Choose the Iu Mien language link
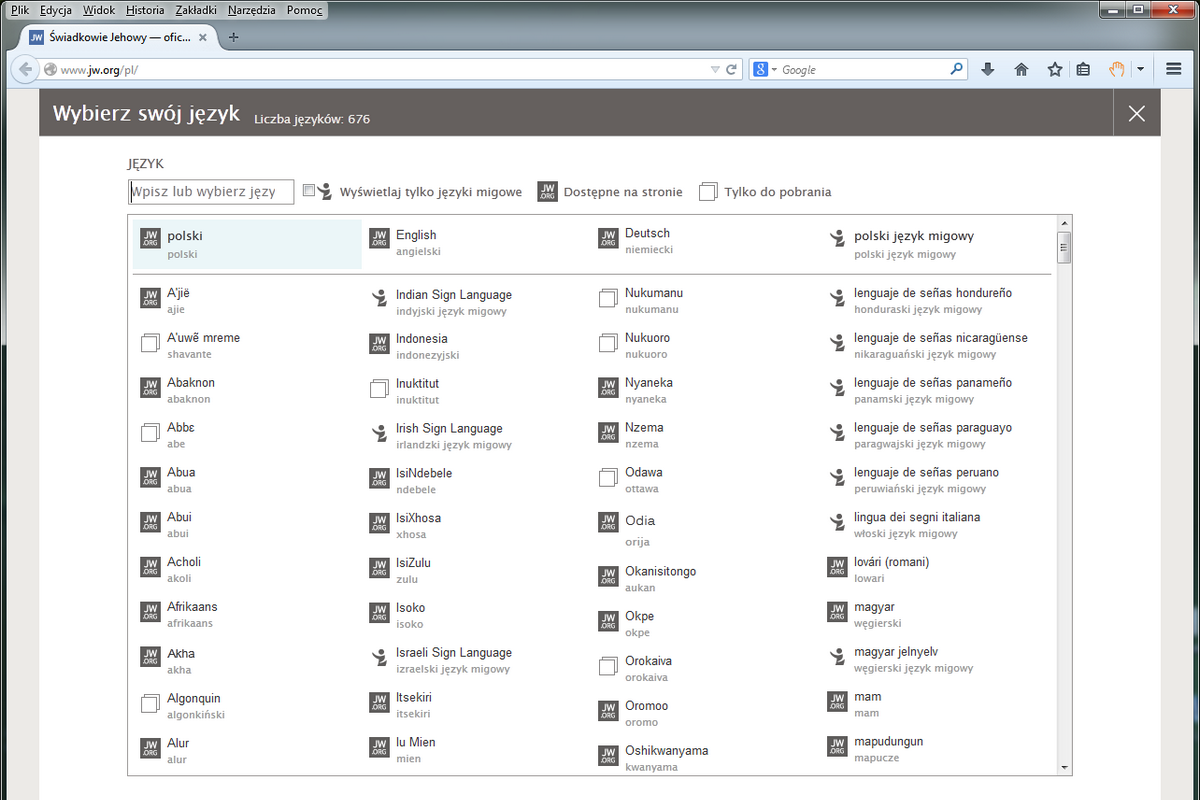The width and height of the screenshot is (1200, 800). [416, 742]
